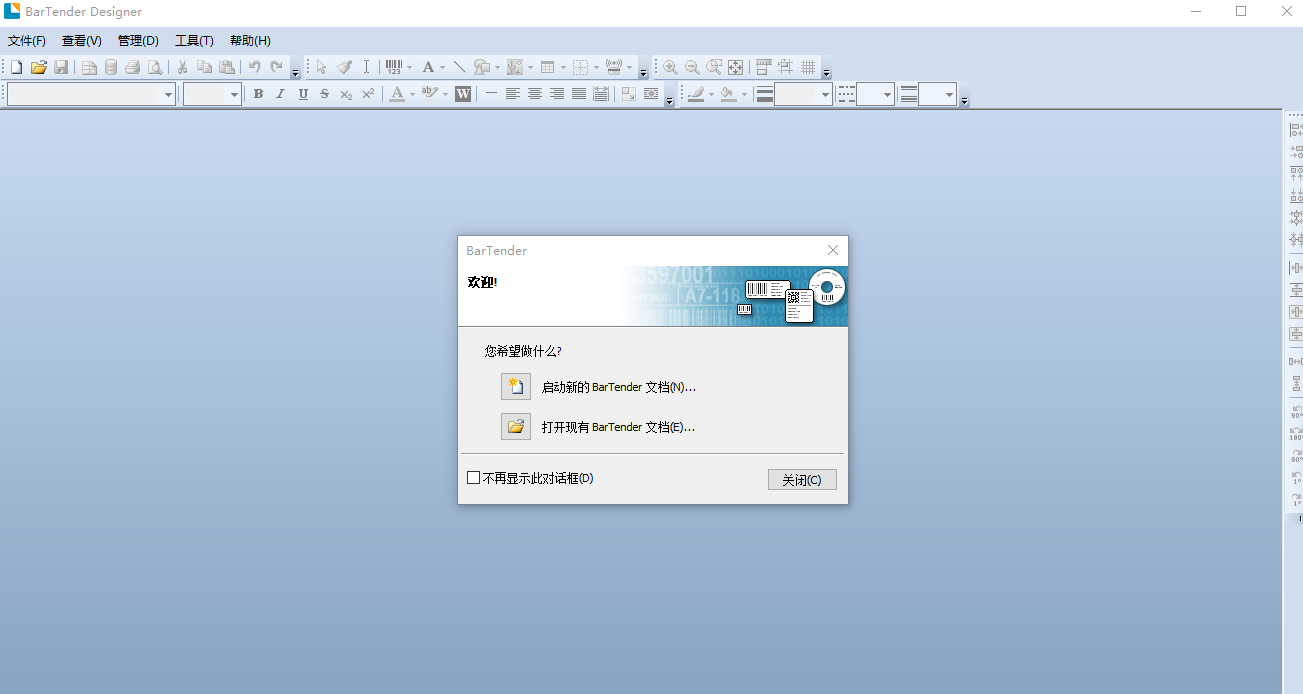
Task: Toggle Underline formatting
Action: tap(303, 94)
